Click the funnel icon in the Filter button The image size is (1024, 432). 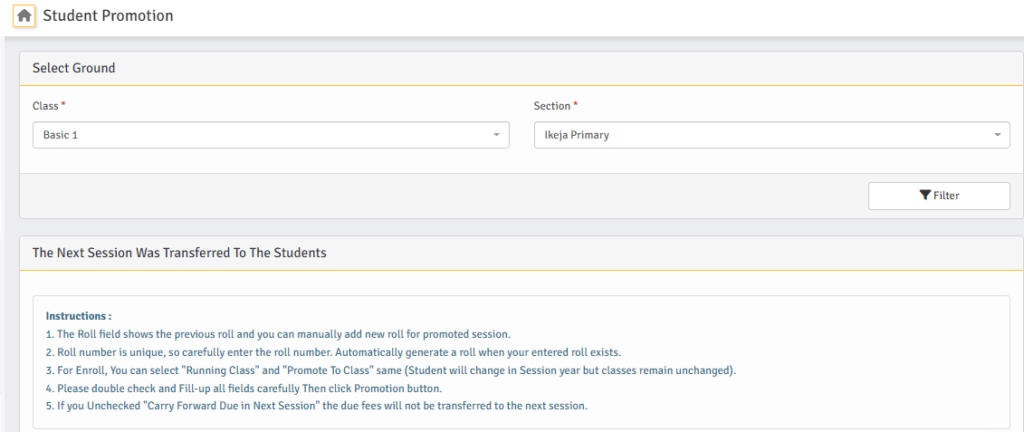(x=924, y=196)
